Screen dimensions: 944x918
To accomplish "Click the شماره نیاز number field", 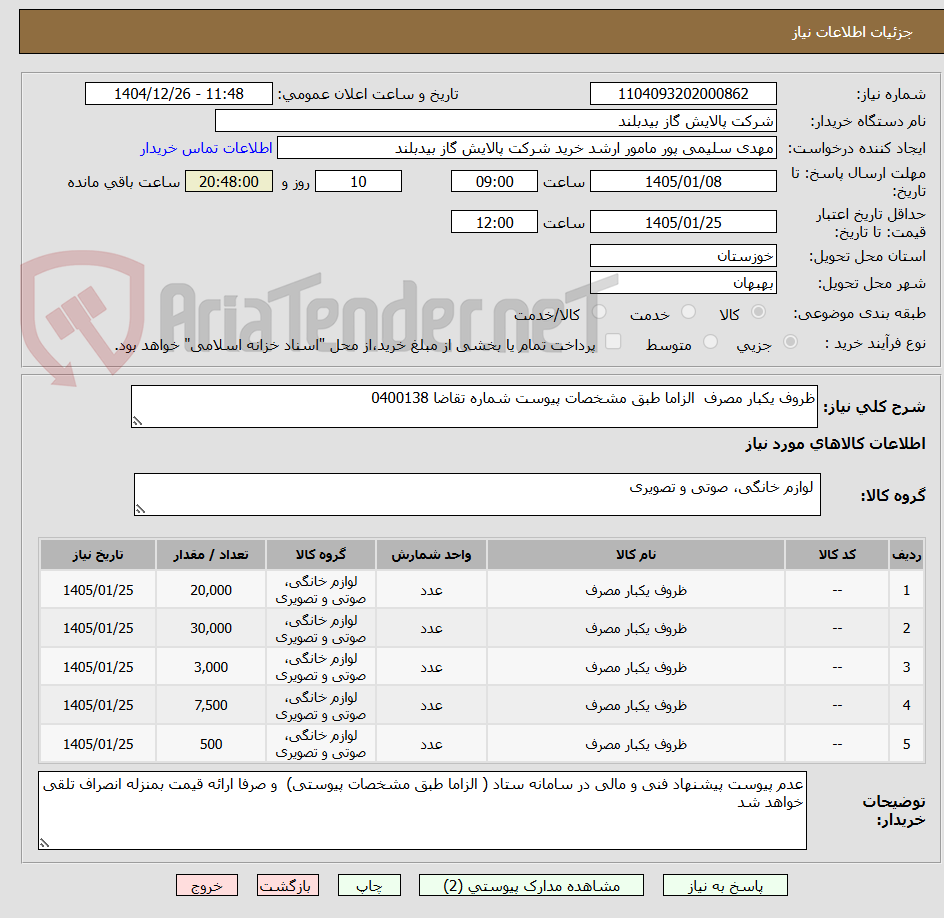I will coord(683,94).
